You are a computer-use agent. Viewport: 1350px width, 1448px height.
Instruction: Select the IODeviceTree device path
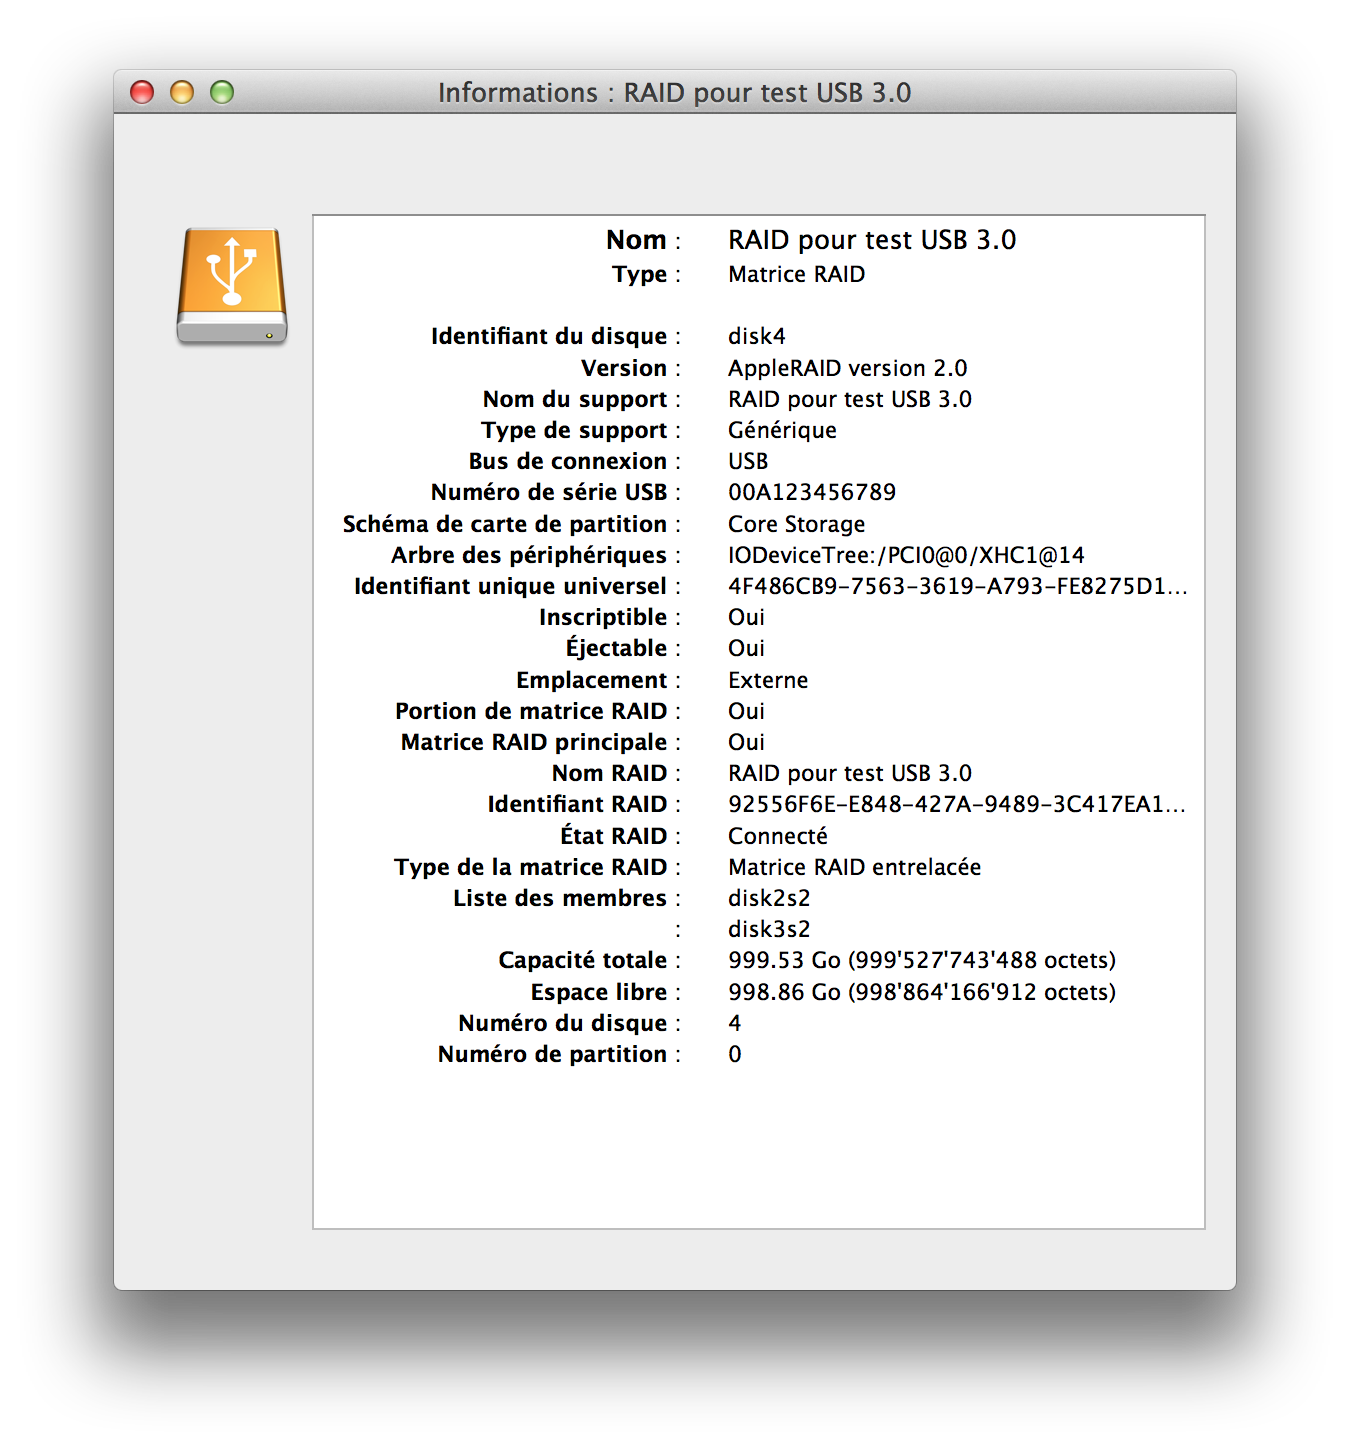pyautogui.click(x=905, y=555)
